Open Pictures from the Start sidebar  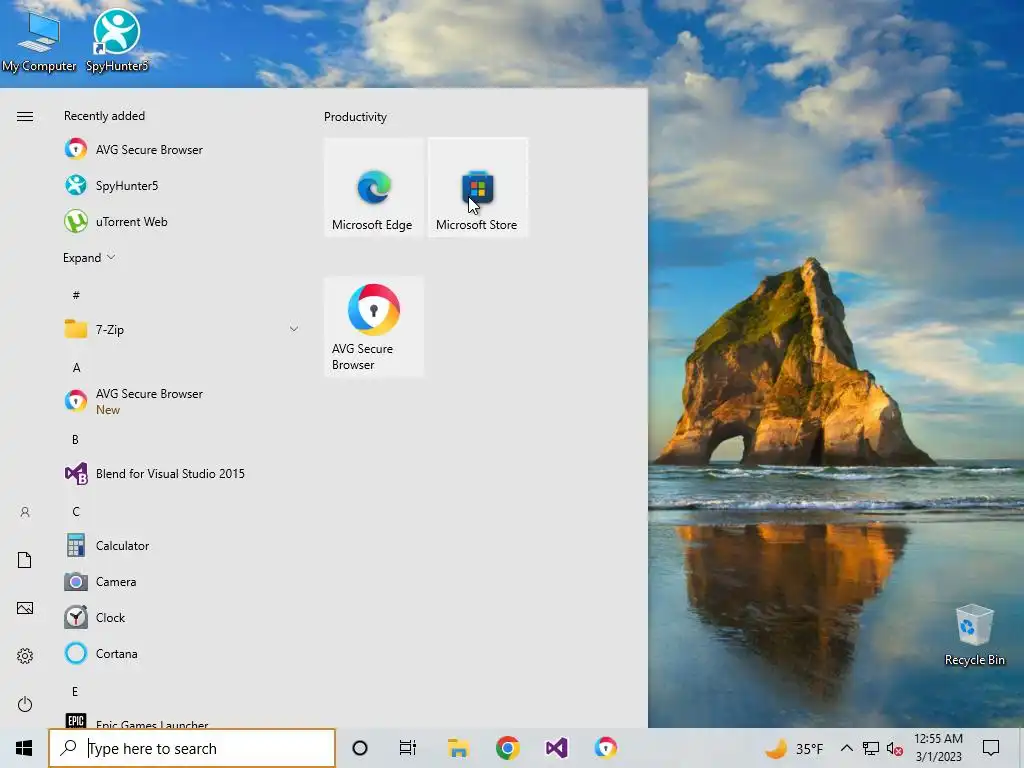click(25, 608)
